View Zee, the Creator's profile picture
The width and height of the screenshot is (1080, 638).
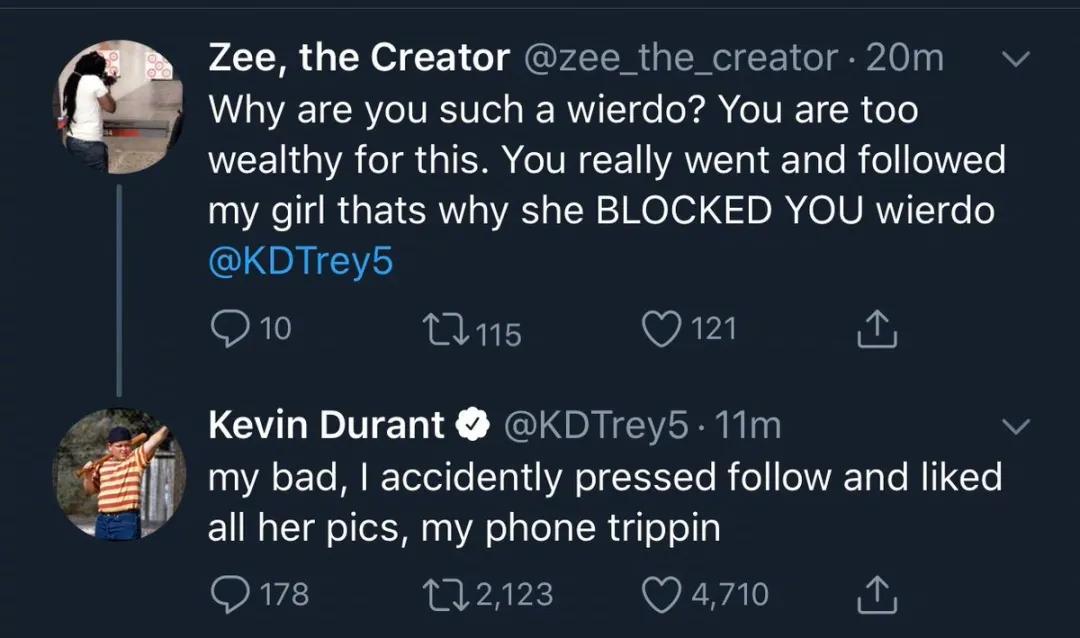pyautogui.click(x=118, y=107)
